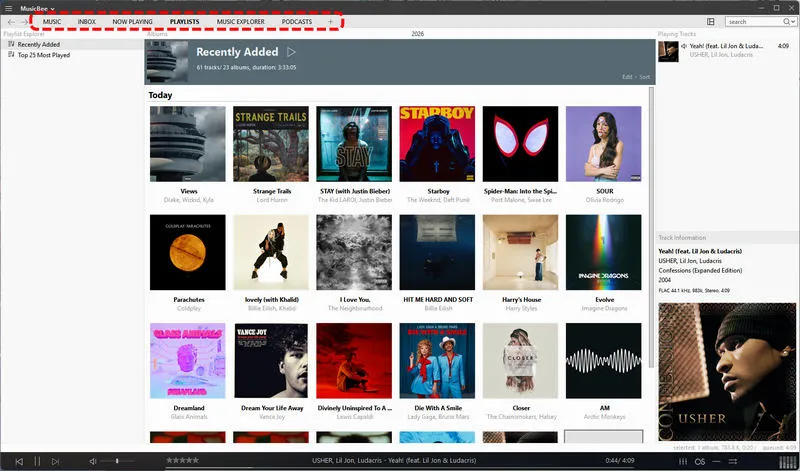The width and height of the screenshot is (800, 471).
Task: Select Top 25 Most Played playlist
Action: [x=72, y=55]
